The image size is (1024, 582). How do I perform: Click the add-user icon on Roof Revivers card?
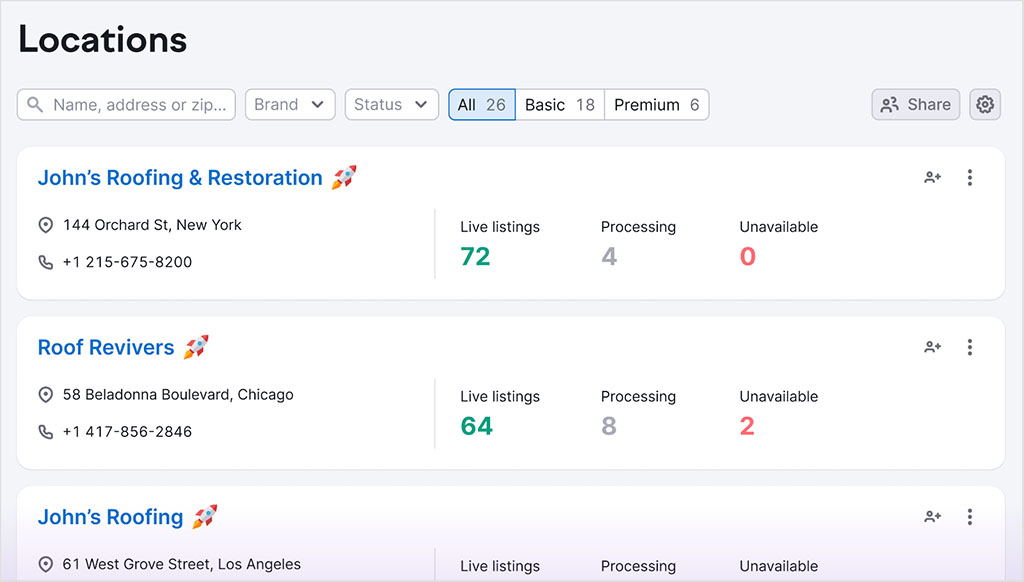[933, 347]
